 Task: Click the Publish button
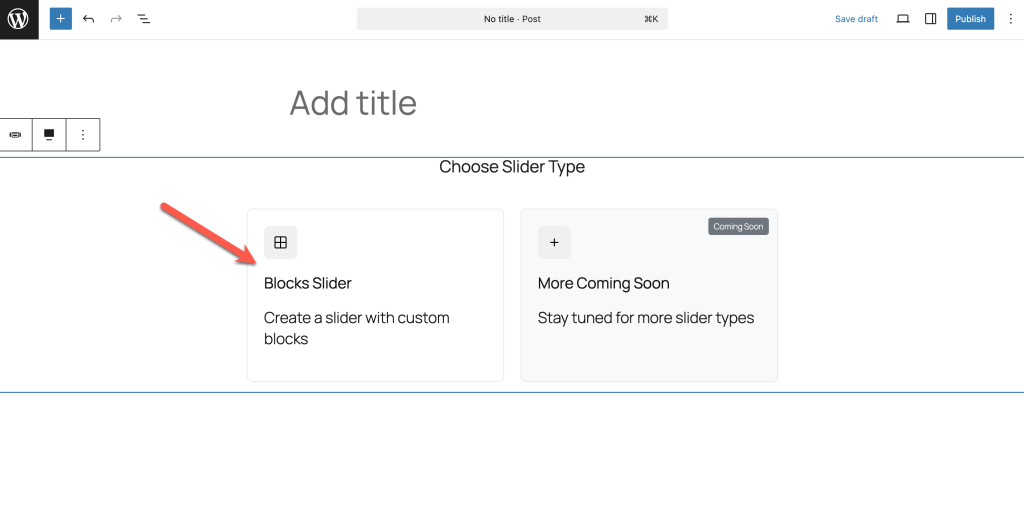pyautogui.click(x=970, y=19)
